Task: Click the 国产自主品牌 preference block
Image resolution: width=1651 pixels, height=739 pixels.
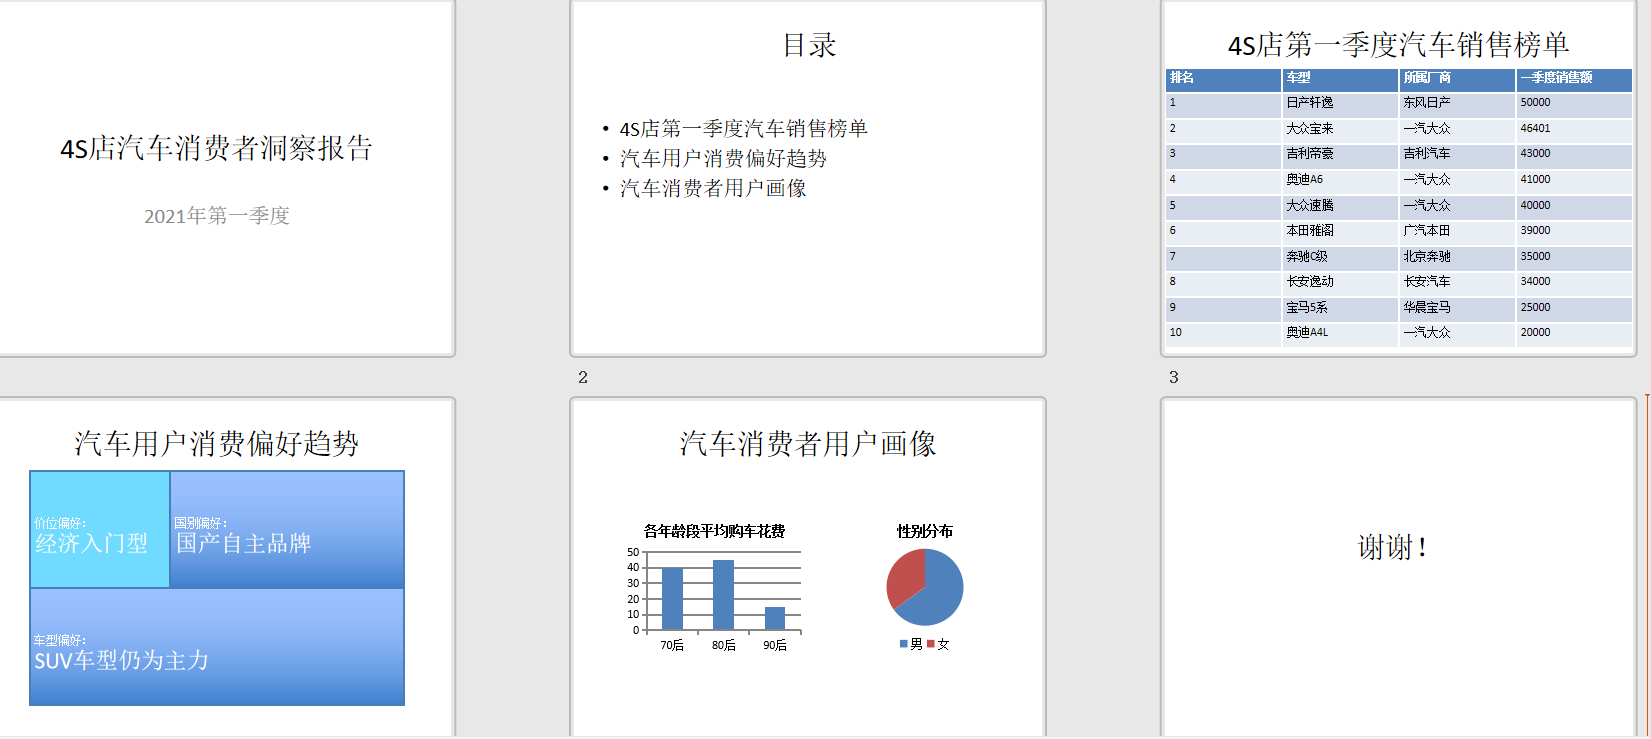Action: pyautogui.click(x=287, y=529)
